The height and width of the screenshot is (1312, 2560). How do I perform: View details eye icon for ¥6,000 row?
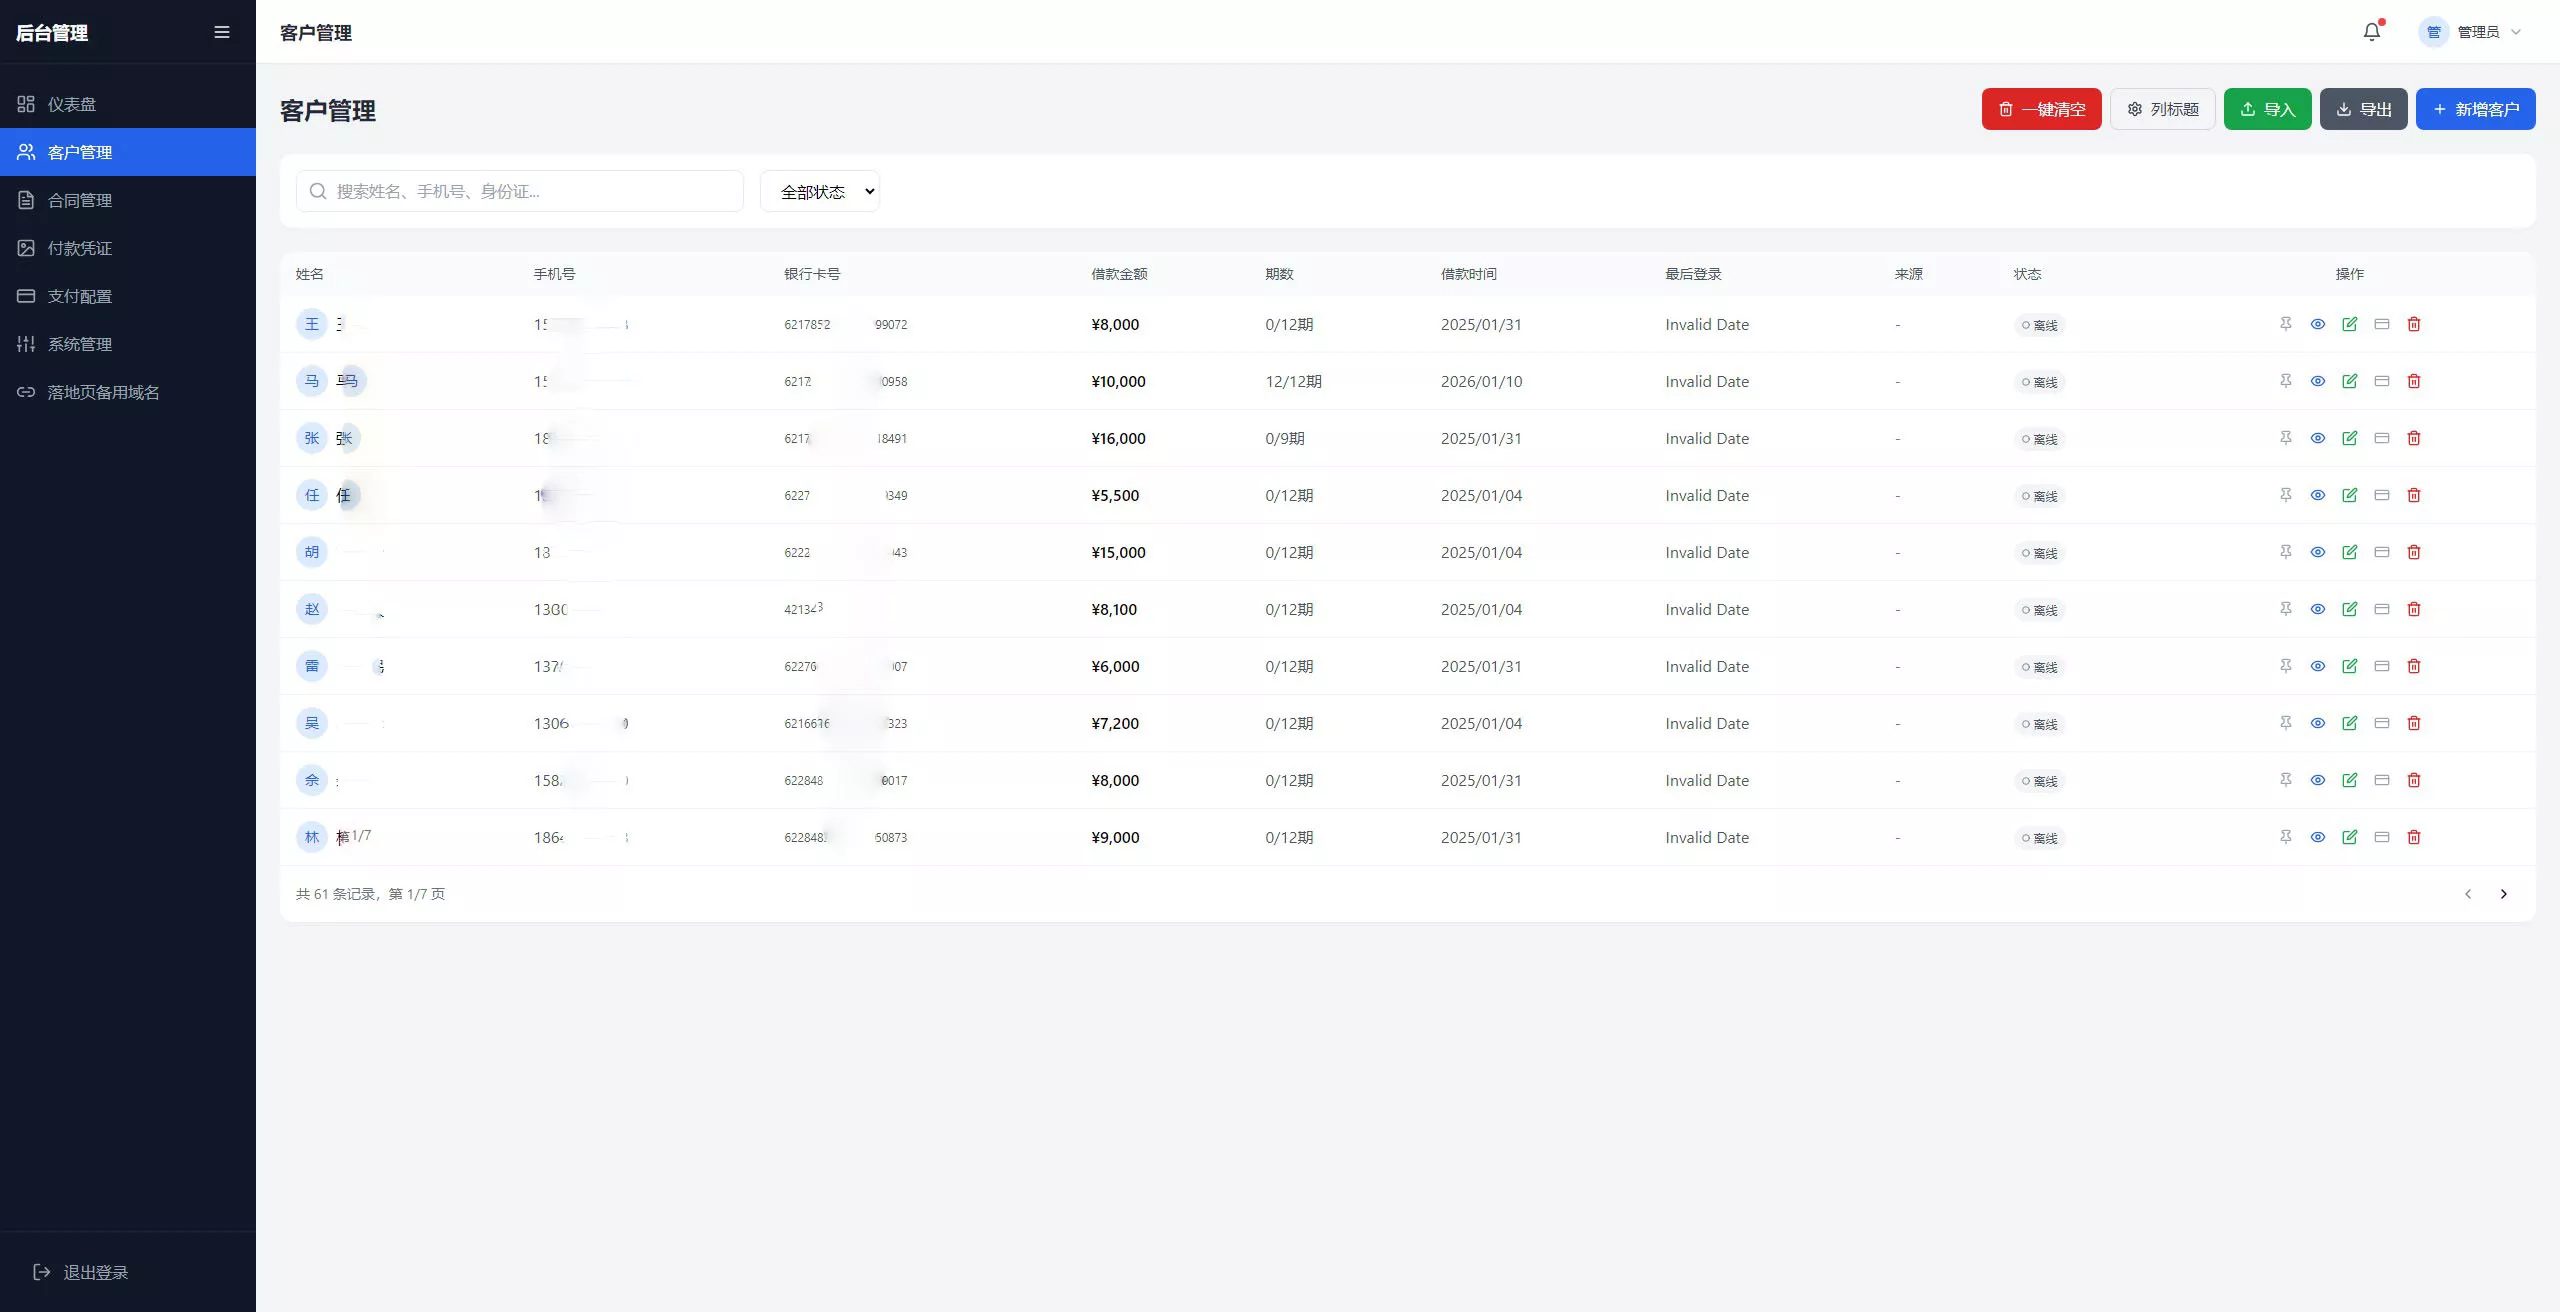[2317, 666]
